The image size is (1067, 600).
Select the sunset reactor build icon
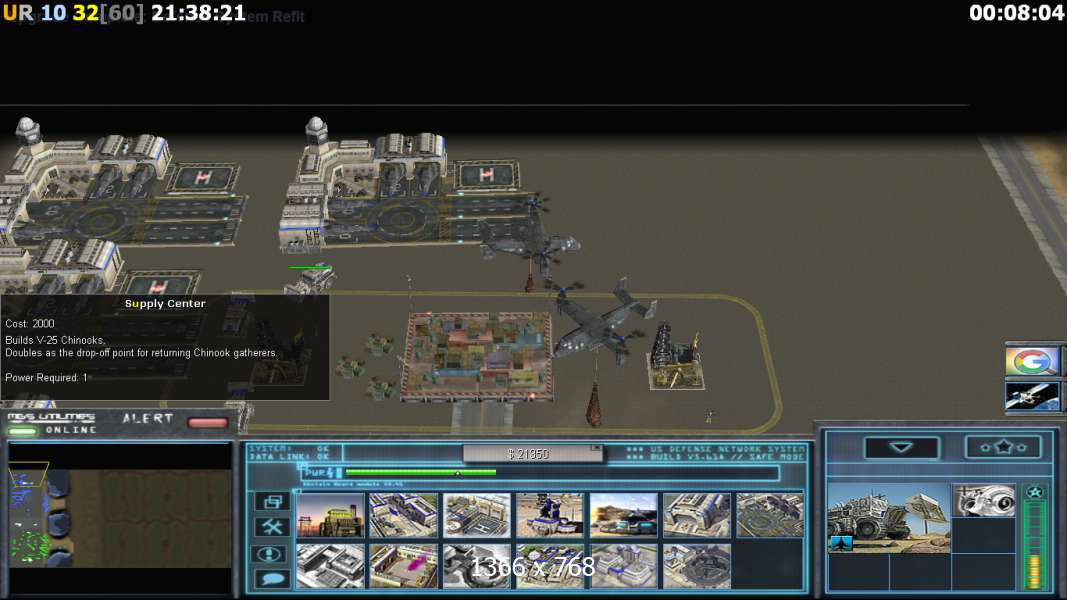[330, 515]
